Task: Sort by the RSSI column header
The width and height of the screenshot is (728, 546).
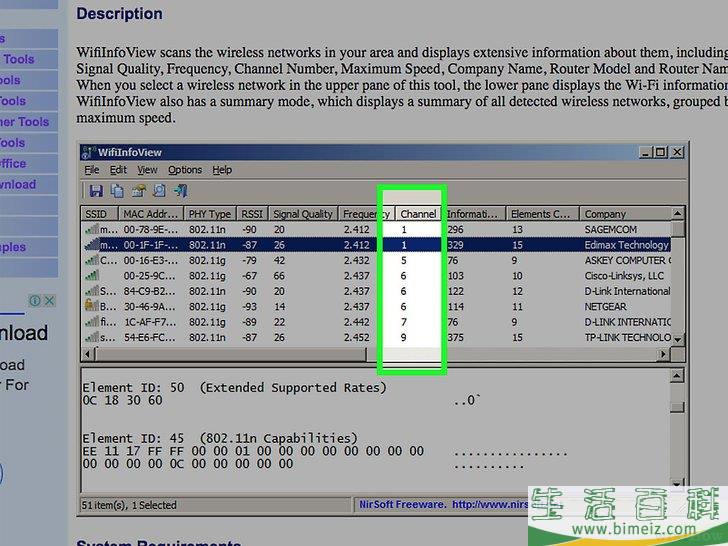Action: click(251, 214)
